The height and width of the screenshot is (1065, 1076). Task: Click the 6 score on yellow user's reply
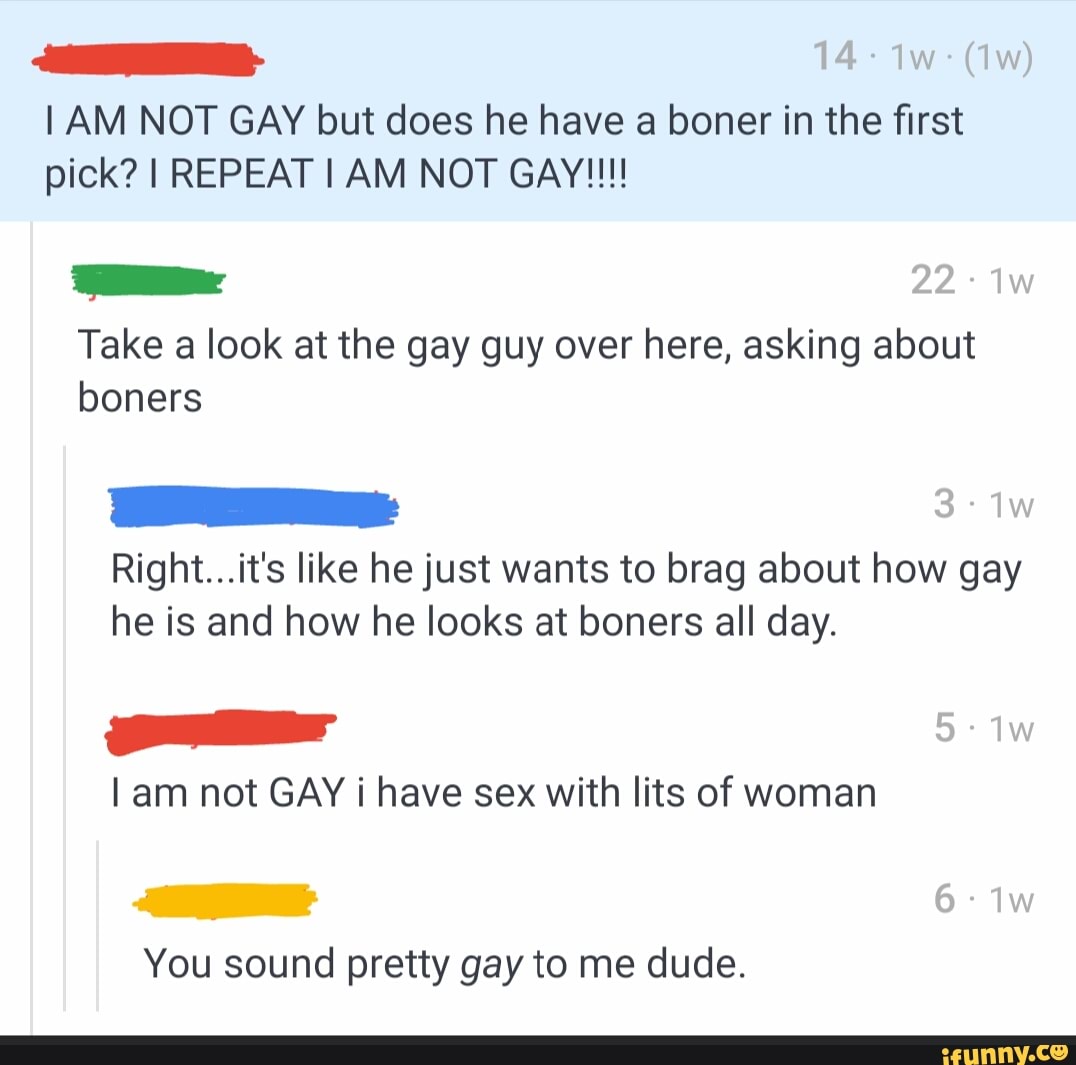(944, 899)
